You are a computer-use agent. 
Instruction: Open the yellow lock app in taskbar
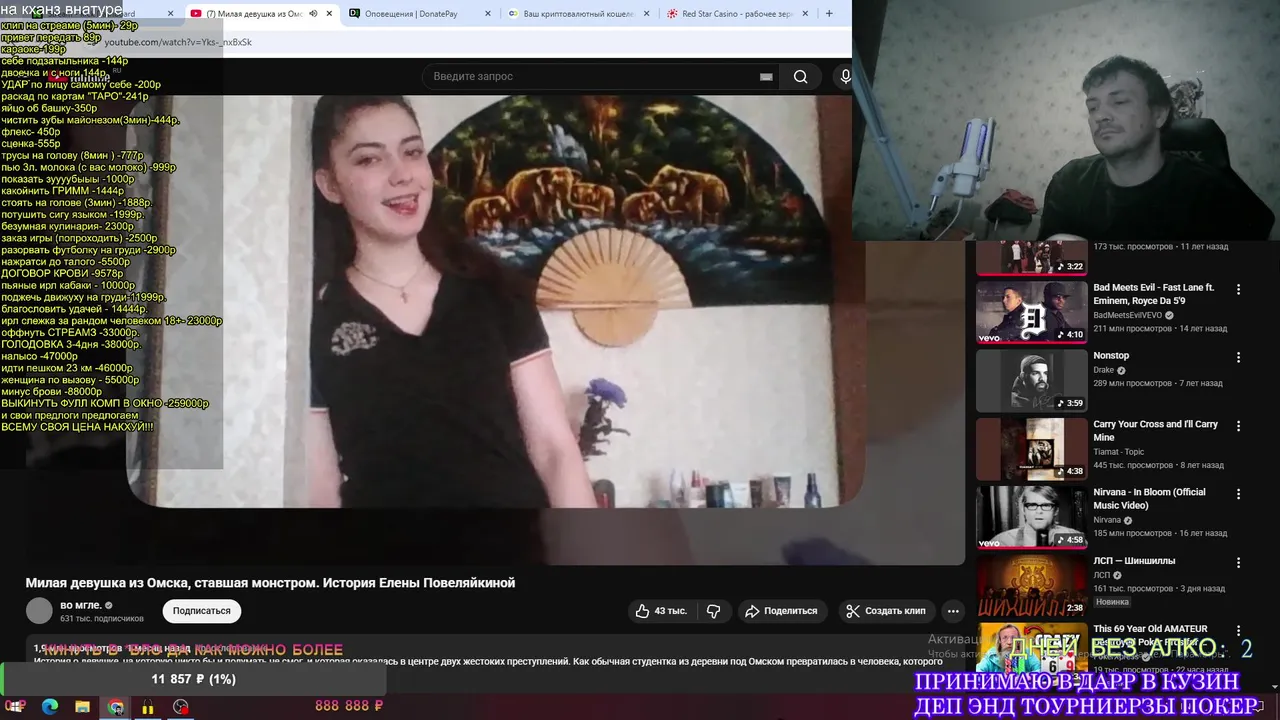tap(148, 707)
